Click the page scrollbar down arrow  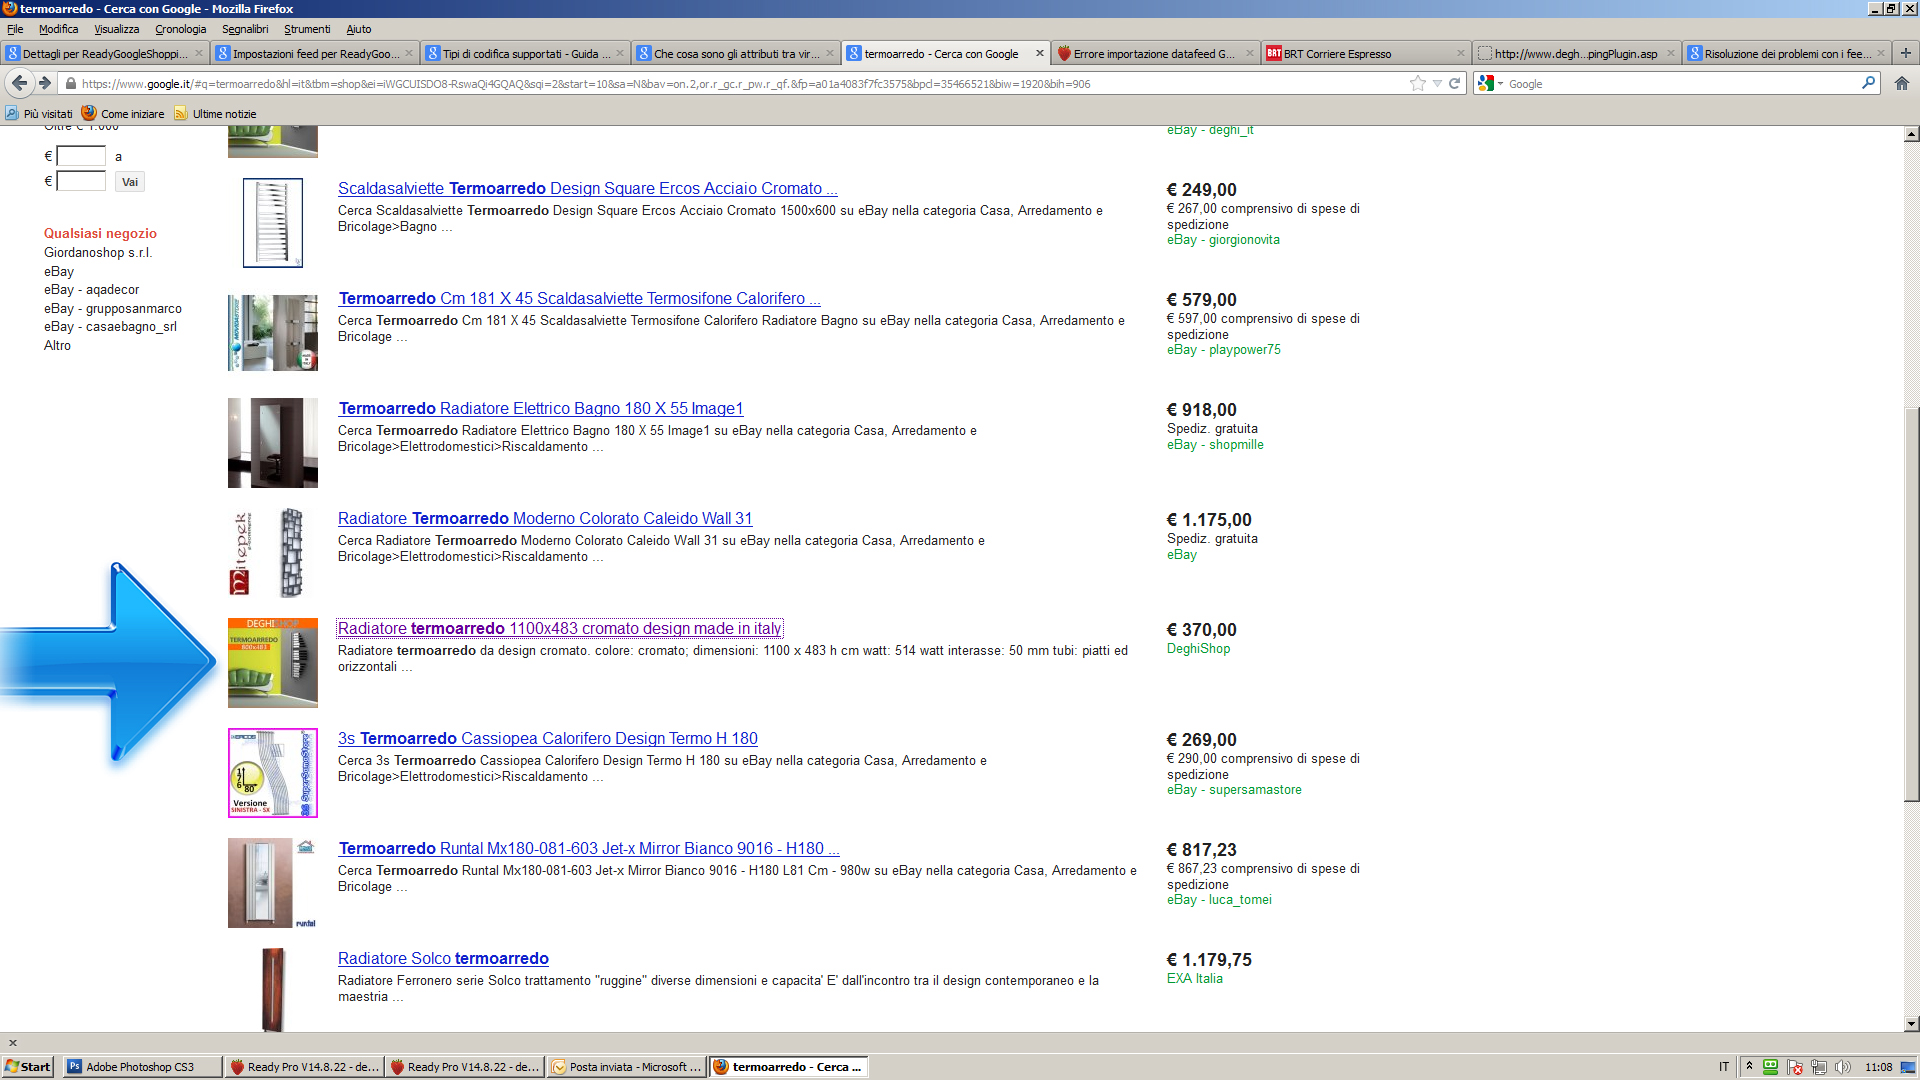[x=1911, y=1023]
